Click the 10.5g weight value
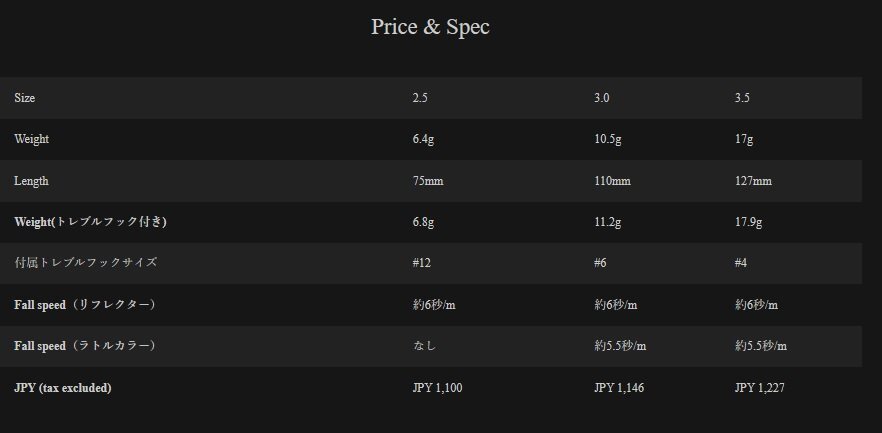 tap(608, 139)
